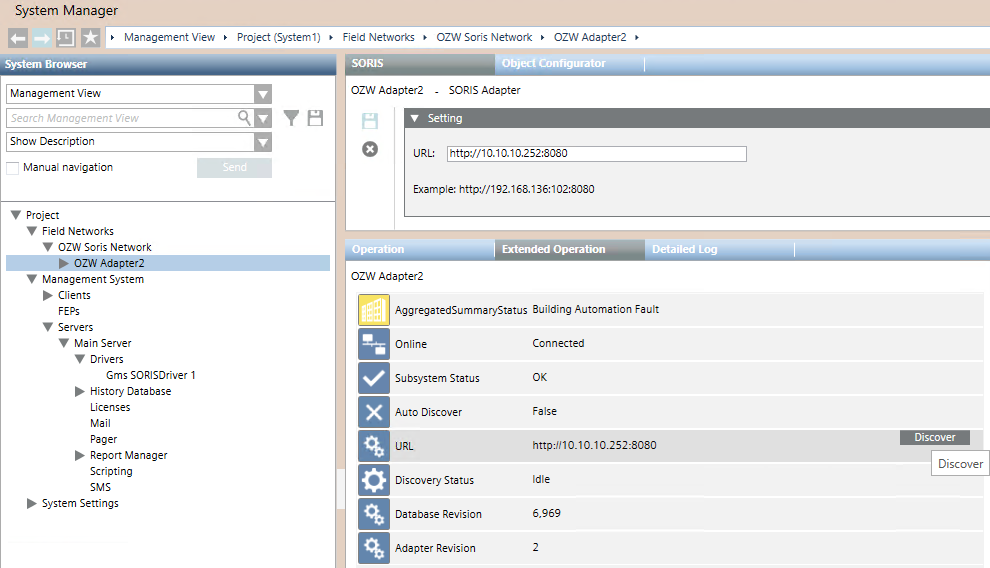990x568 pixels.
Task: Expand the History Database tree node
Action: pyautogui.click(x=80, y=391)
